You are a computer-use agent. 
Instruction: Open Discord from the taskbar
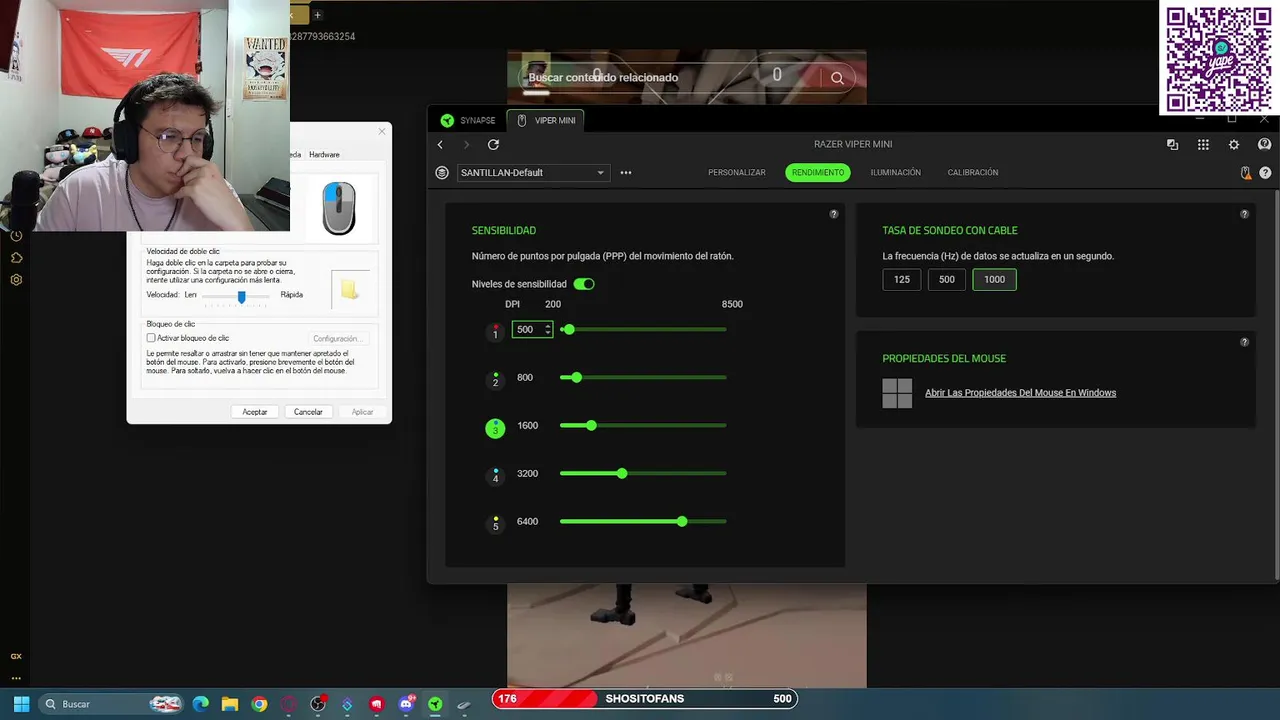click(x=406, y=704)
